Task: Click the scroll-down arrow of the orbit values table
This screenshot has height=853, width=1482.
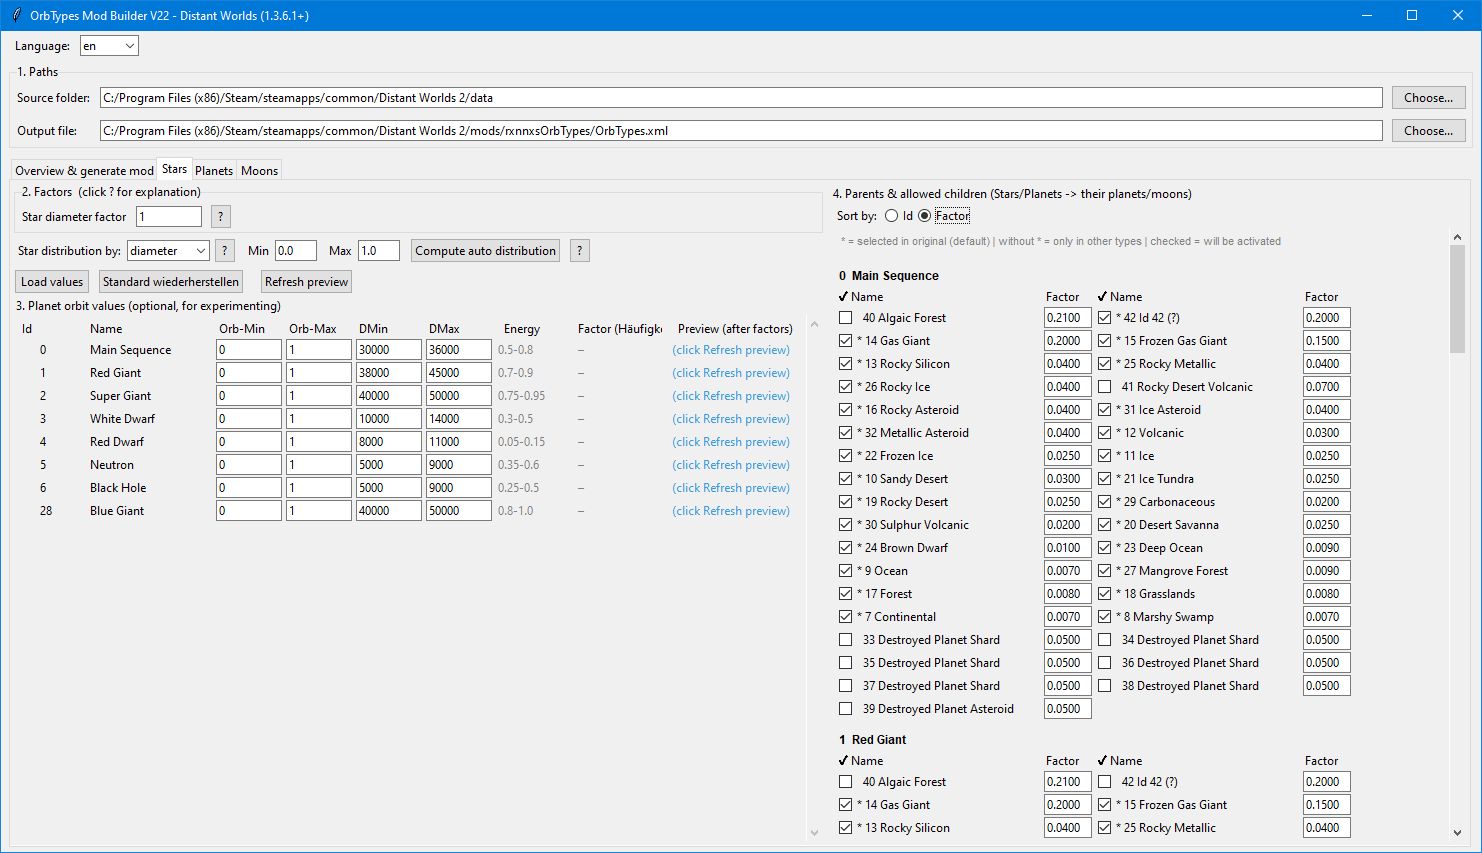Action: click(x=814, y=832)
